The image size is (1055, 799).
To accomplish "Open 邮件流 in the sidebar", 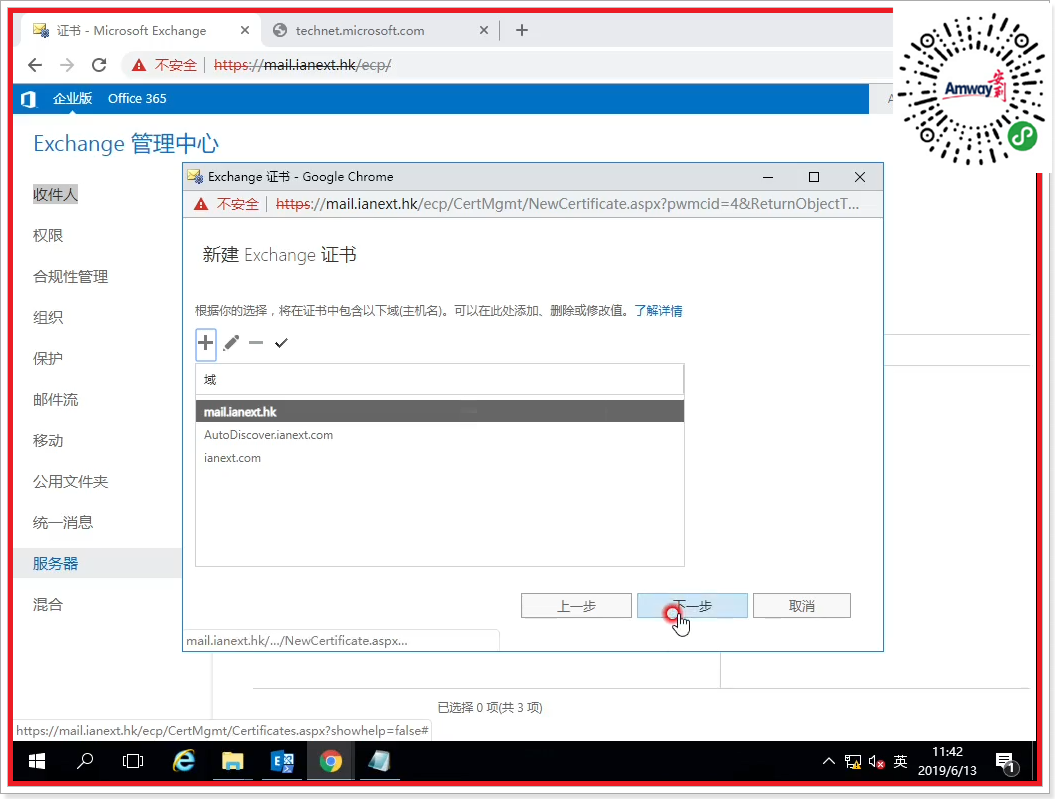I will click(x=56, y=400).
